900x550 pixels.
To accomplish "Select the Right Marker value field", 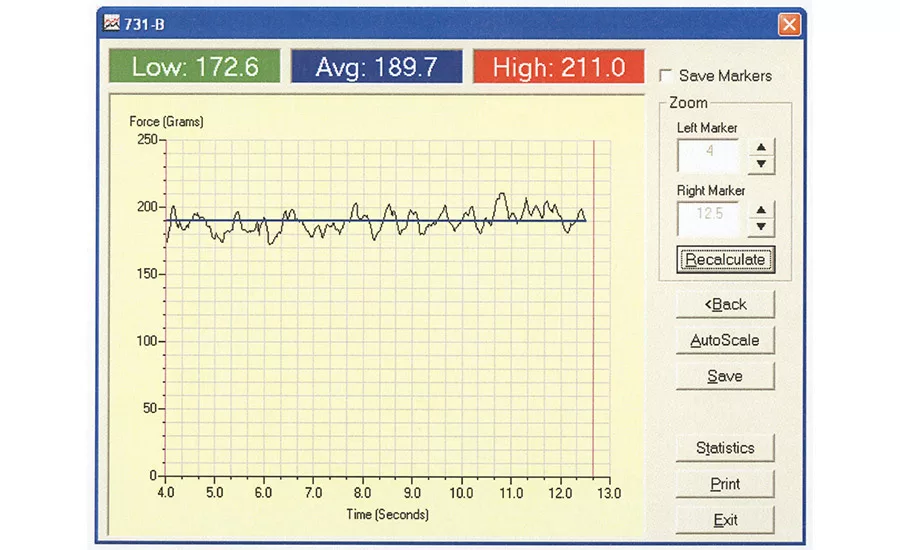I will coord(708,218).
